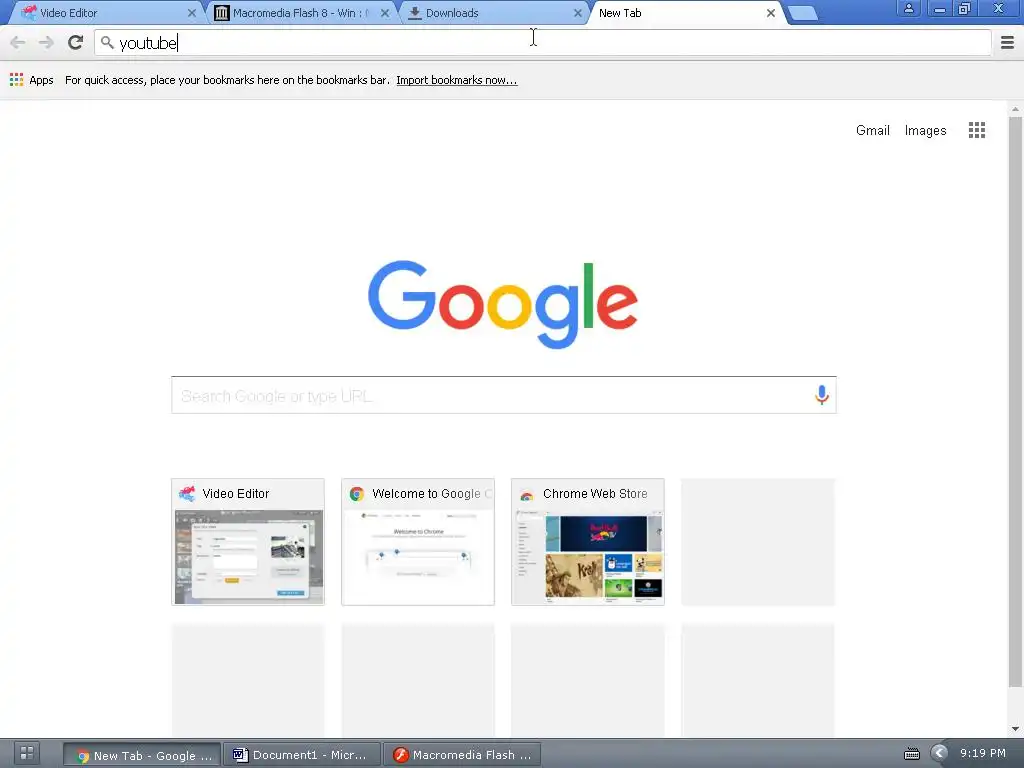The width and height of the screenshot is (1024, 768).
Task: Open the Video Editor most-visited thumbnail
Action: tap(248, 541)
